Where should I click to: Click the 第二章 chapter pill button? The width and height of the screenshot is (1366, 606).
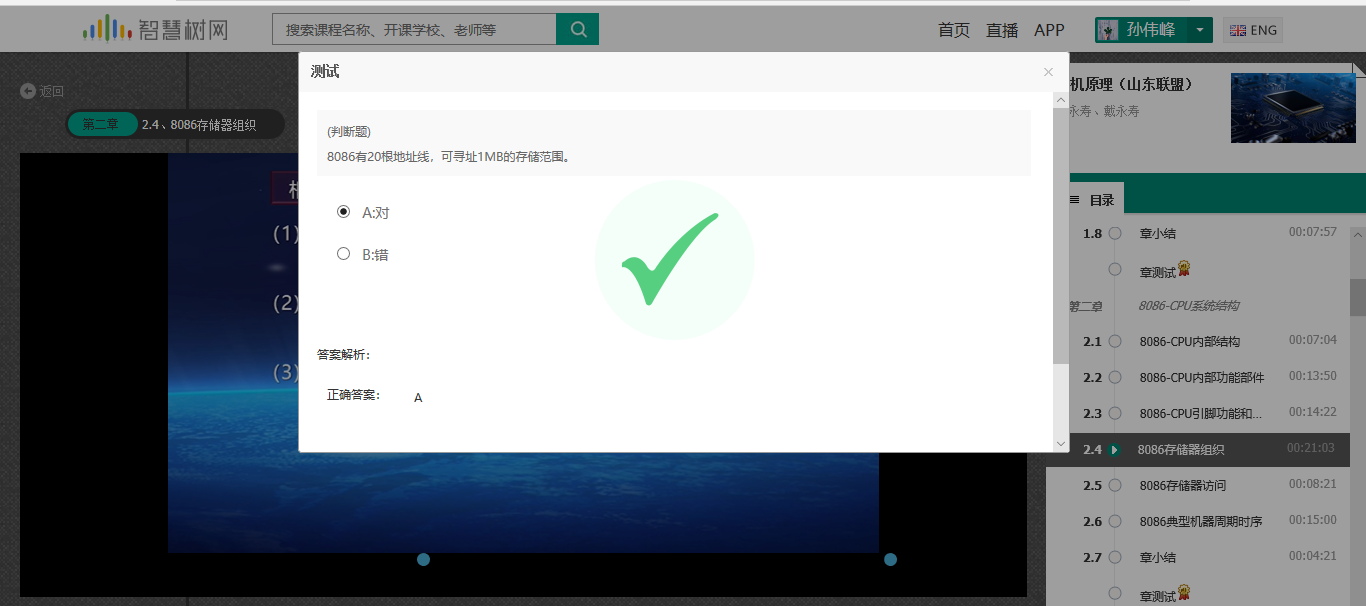(101, 125)
